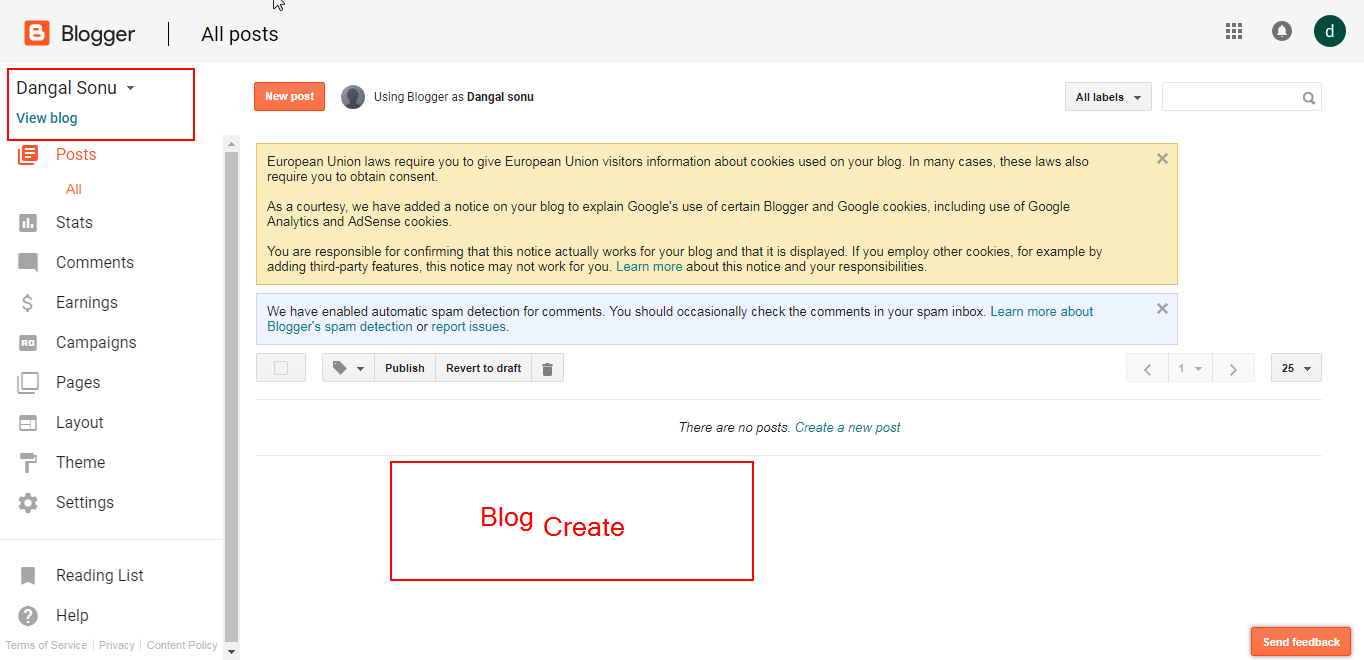The width and height of the screenshot is (1364, 660).
Task: Open the Settings section
Action: (85, 503)
